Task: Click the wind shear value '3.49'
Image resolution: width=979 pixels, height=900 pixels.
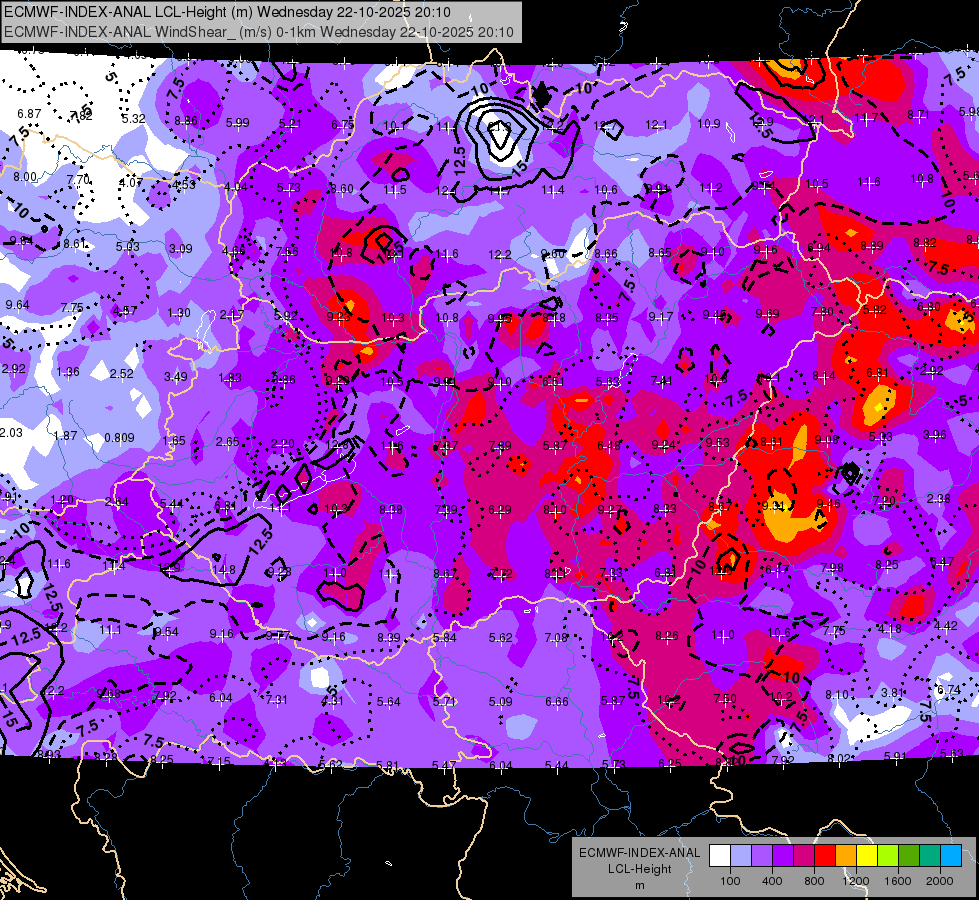Action: click(175, 376)
